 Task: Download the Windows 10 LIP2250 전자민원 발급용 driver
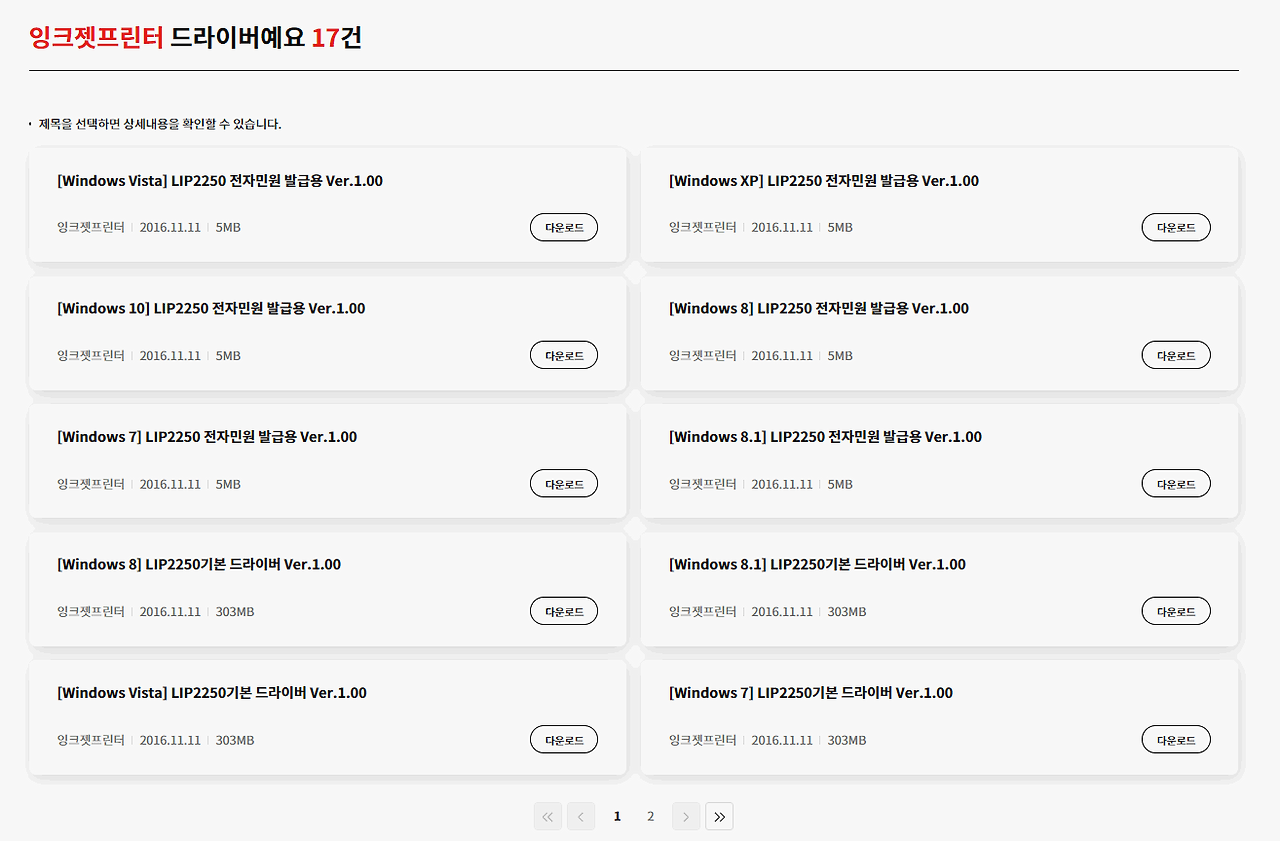(x=563, y=354)
